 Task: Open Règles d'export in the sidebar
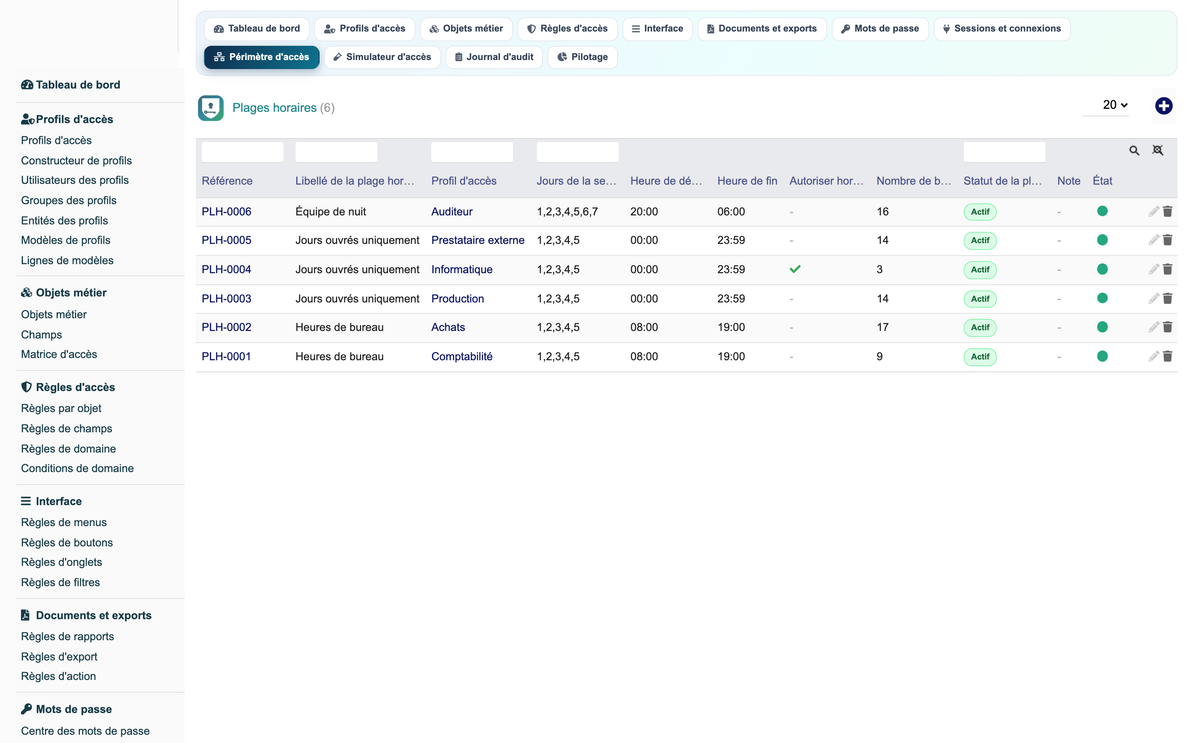point(59,657)
